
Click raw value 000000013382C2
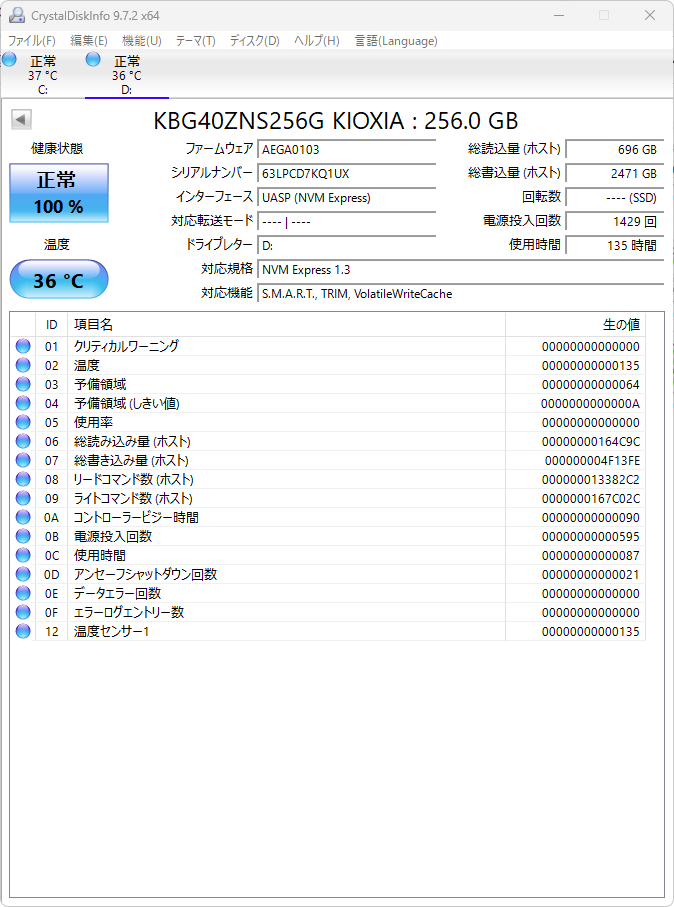tap(591, 480)
